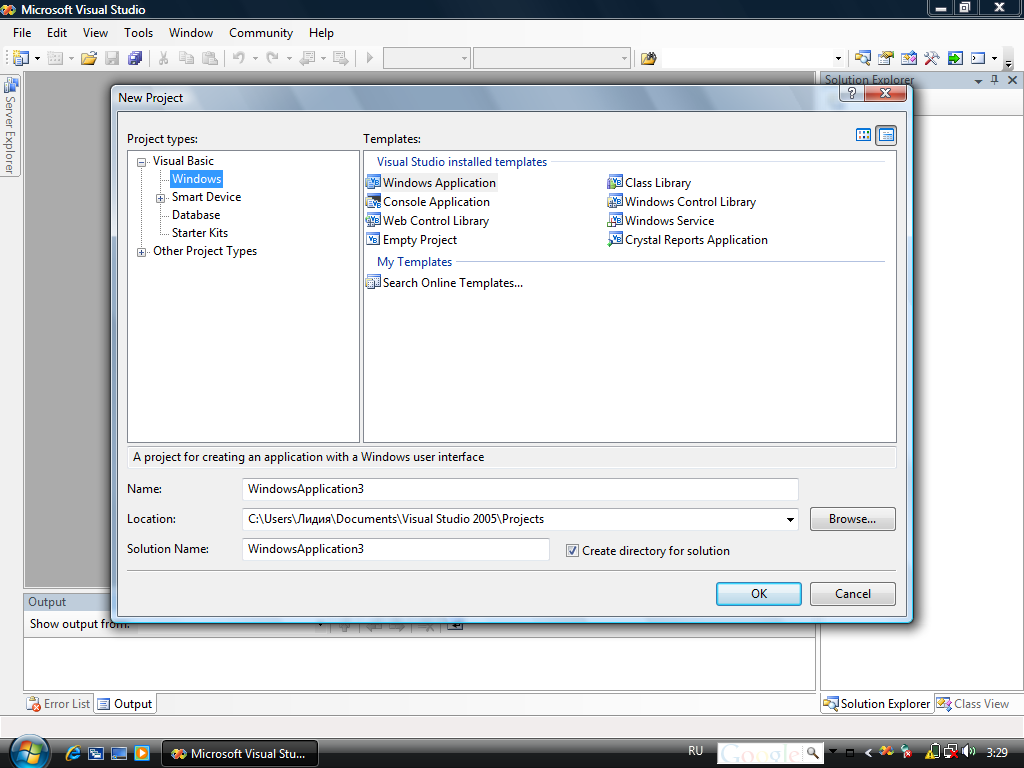Screen dimensions: 1024x768
Task: Open the Toolbox hammer and wrench icon
Action: pos(931,58)
